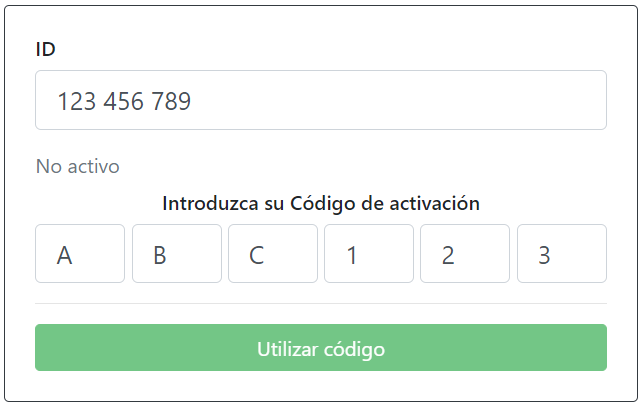Focus the fourth activation code box
The height and width of the screenshot is (405, 641).
click(x=369, y=254)
